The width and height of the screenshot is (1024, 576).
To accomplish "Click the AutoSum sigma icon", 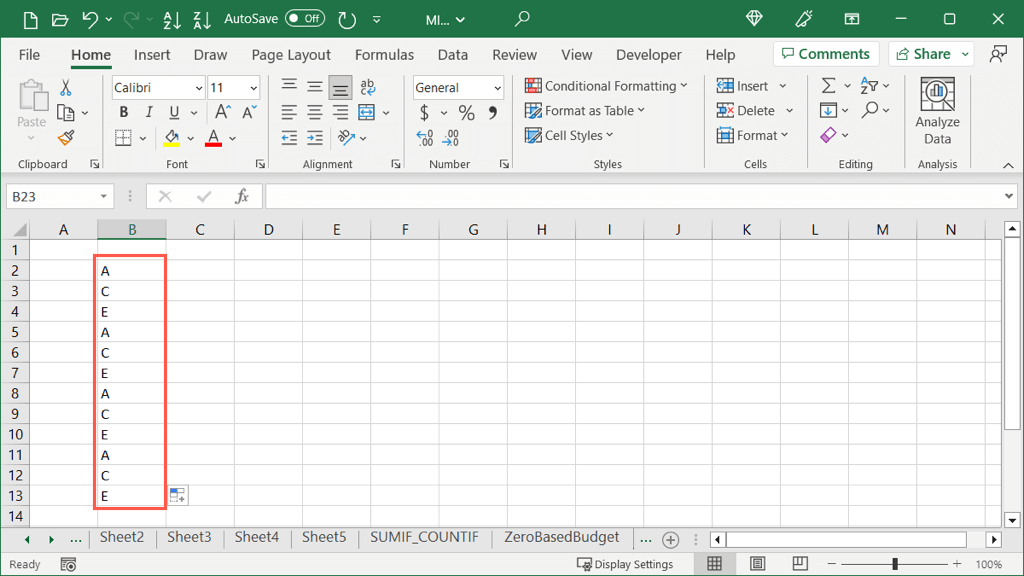I will 828,86.
